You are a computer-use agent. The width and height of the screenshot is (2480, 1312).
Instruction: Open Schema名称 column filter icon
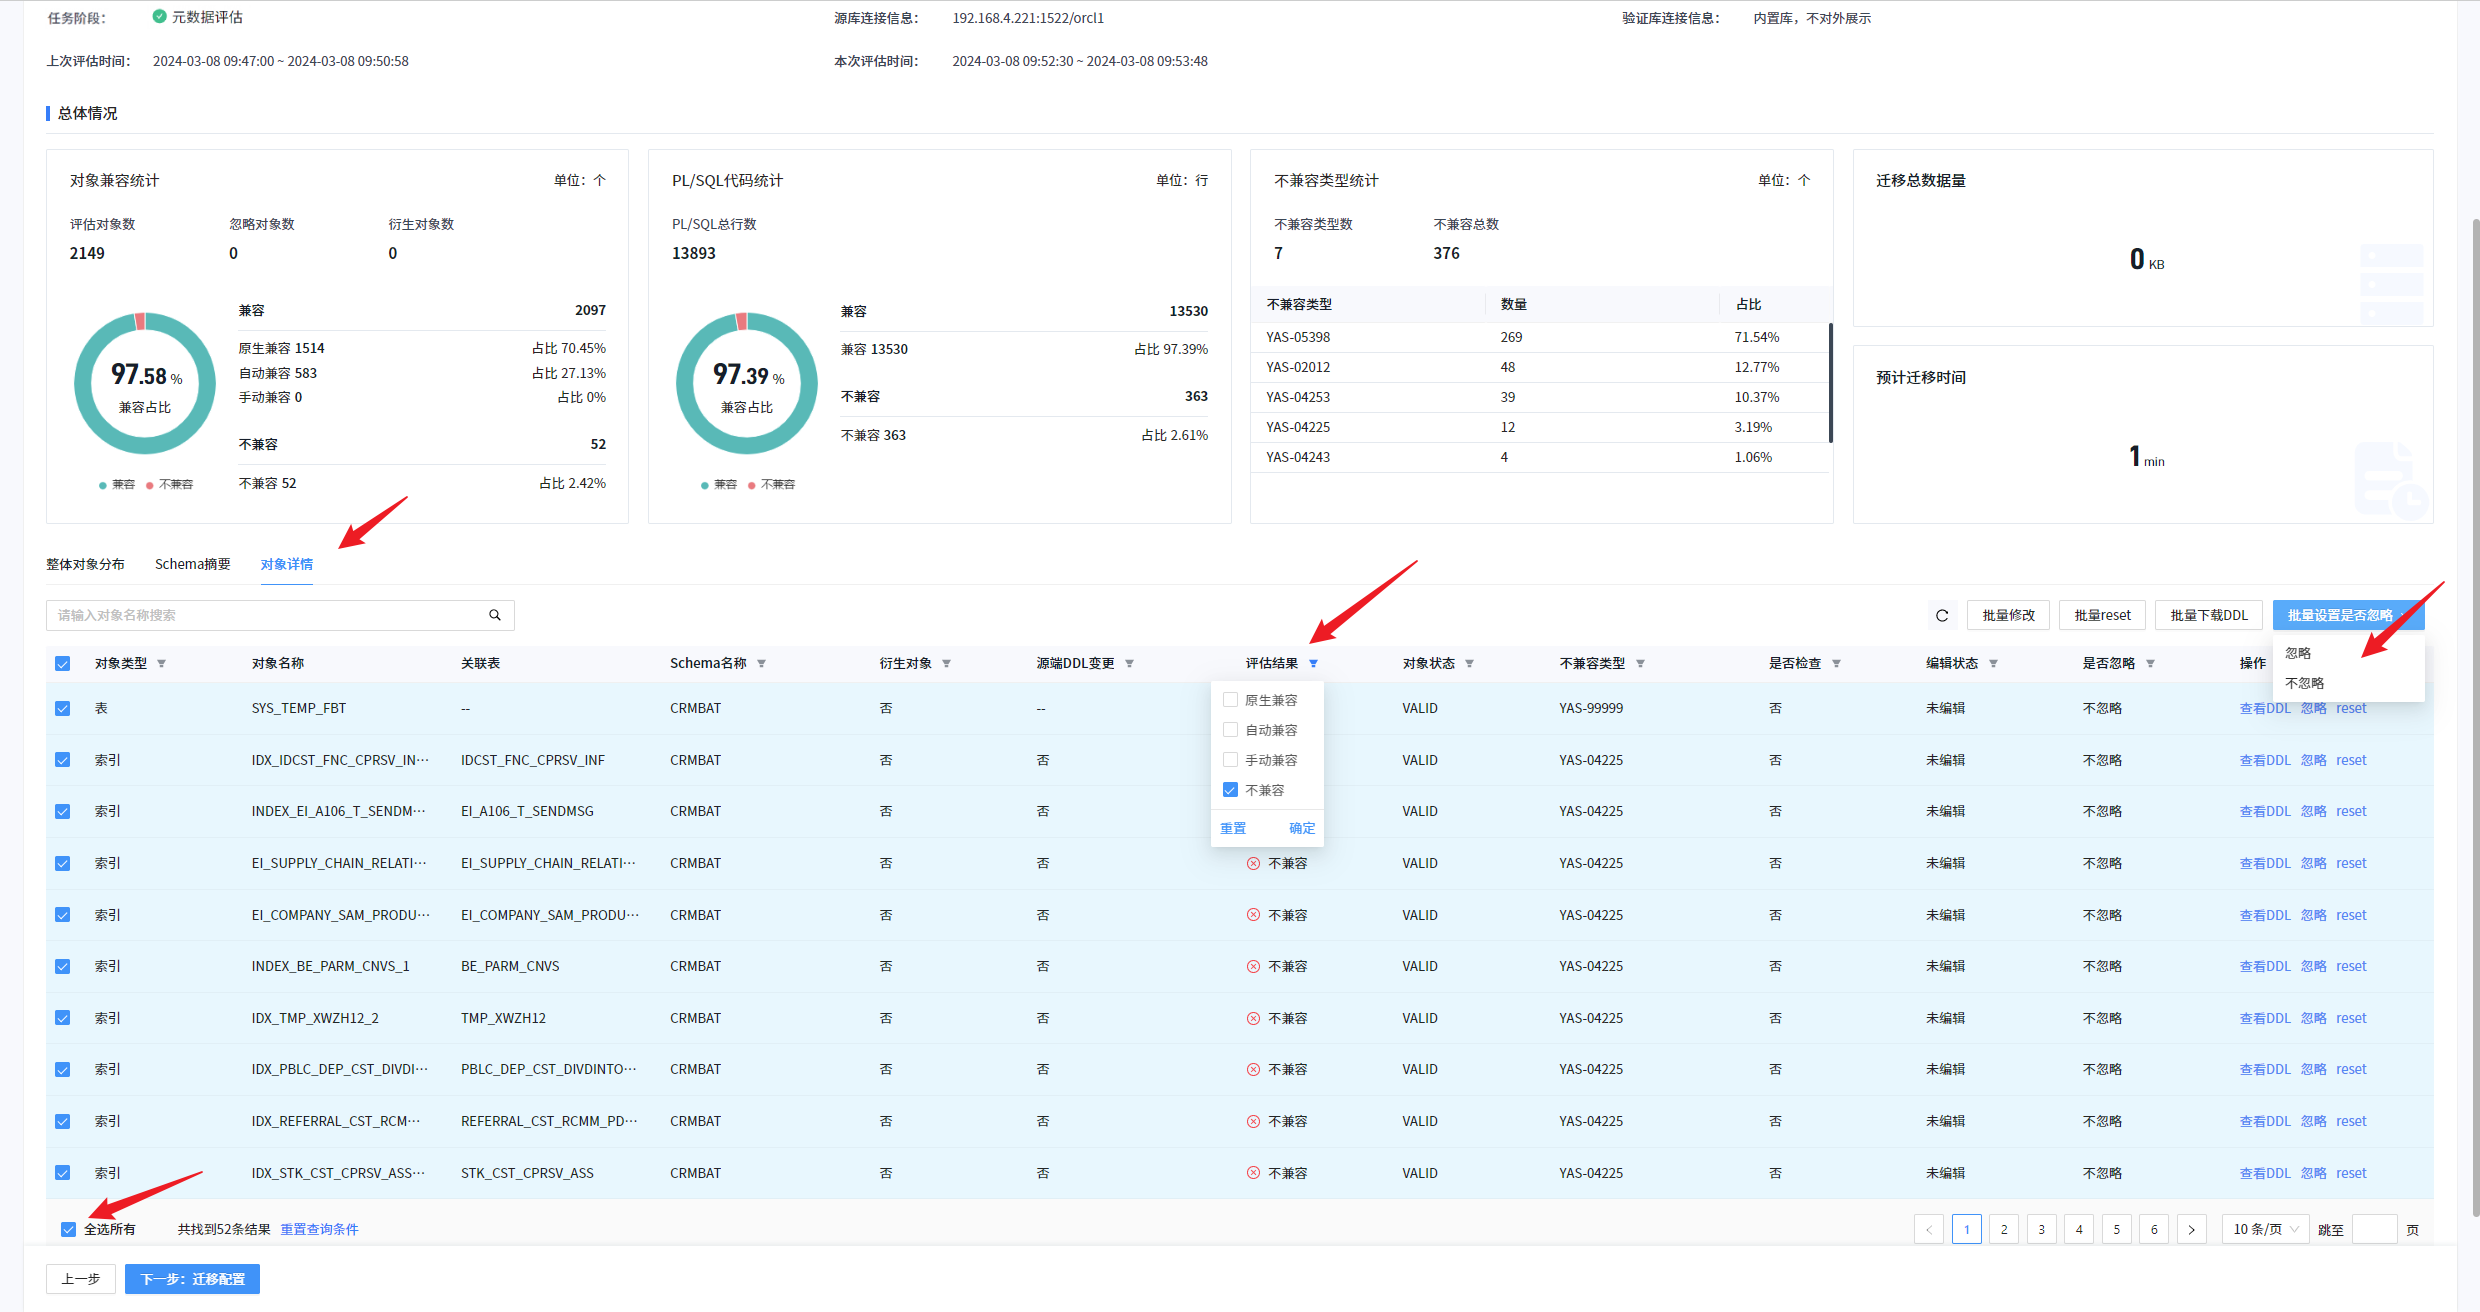(x=761, y=664)
